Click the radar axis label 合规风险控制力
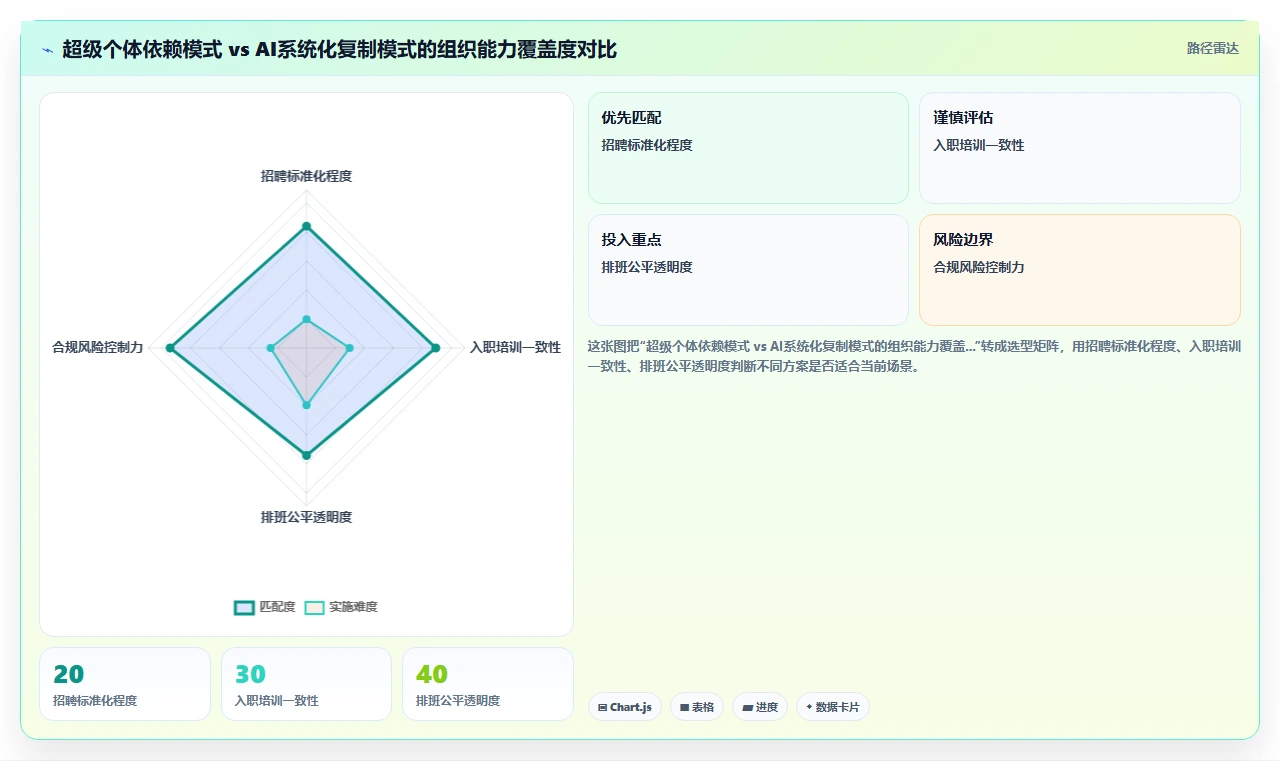This screenshot has height=761, width=1280. (x=97, y=347)
